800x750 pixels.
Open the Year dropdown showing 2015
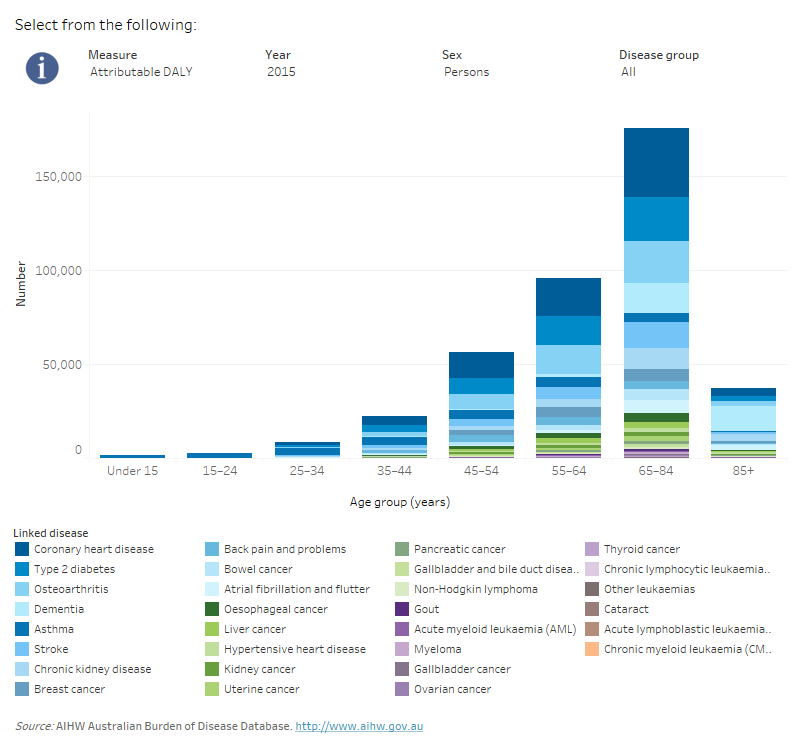point(280,71)
